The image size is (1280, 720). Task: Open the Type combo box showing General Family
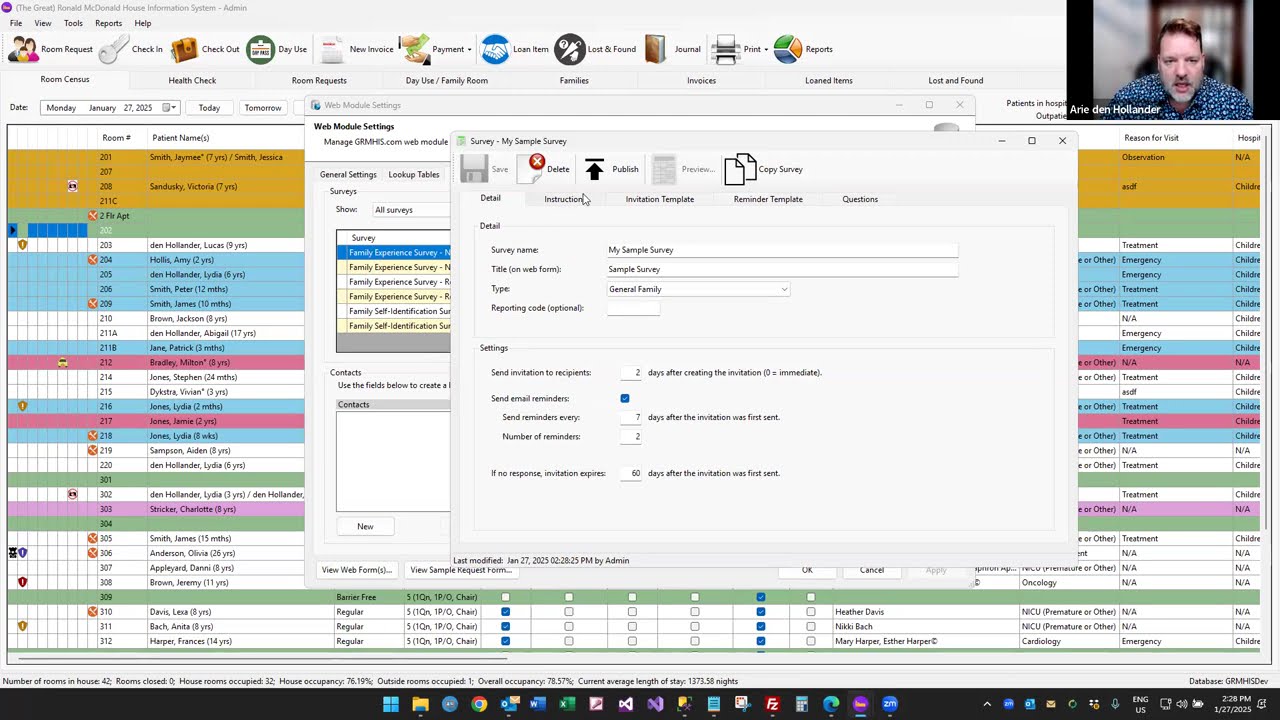tap(698, 289)
